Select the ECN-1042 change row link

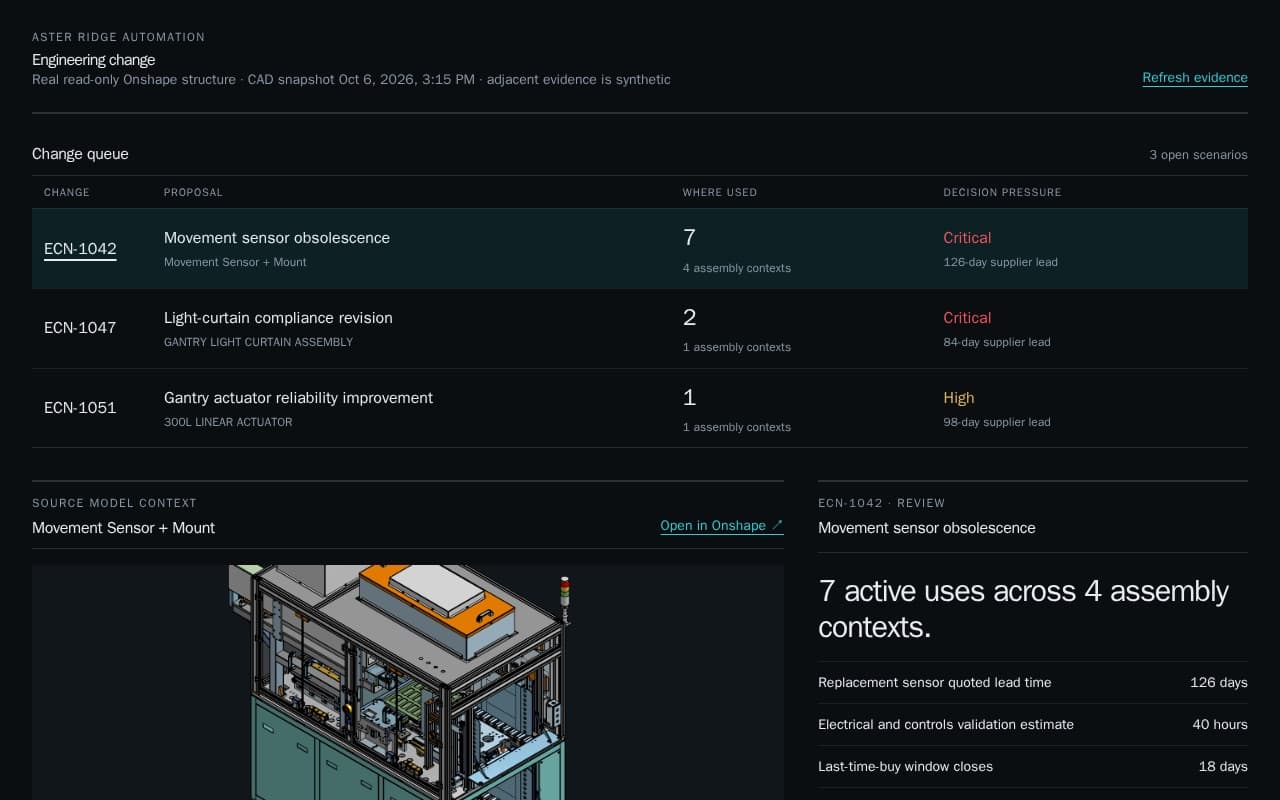(x=80, y=249)
